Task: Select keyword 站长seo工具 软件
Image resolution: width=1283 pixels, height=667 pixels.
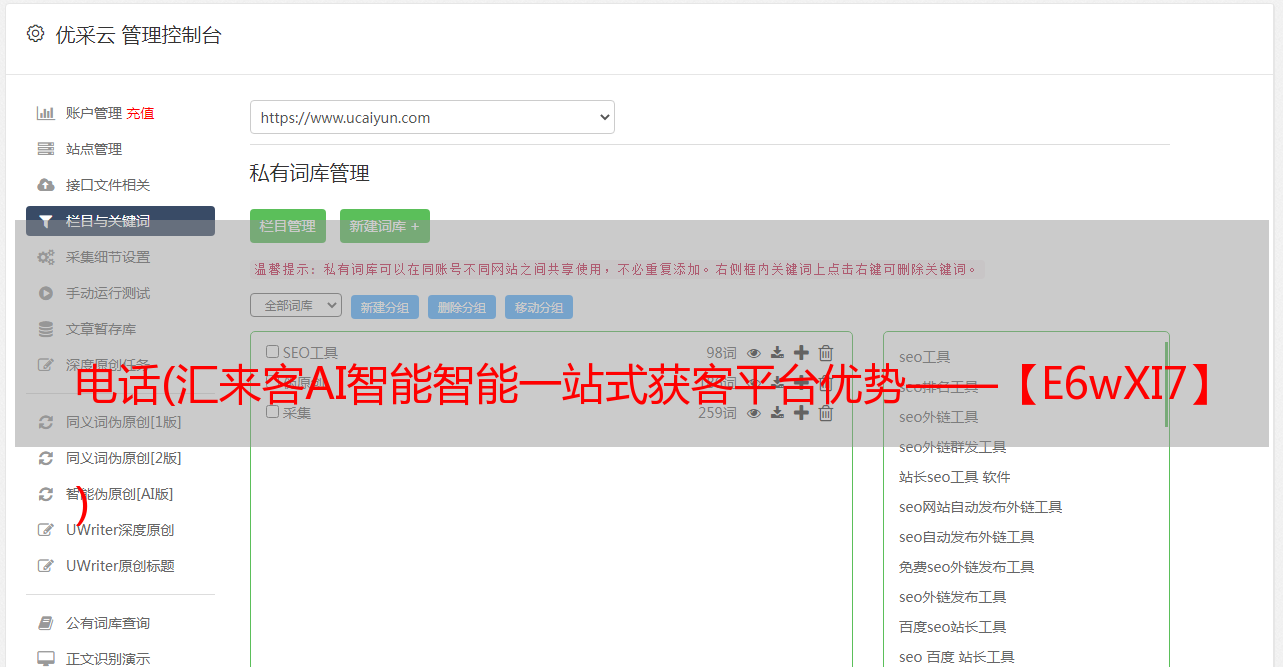Action: click(x=955, y=477)
